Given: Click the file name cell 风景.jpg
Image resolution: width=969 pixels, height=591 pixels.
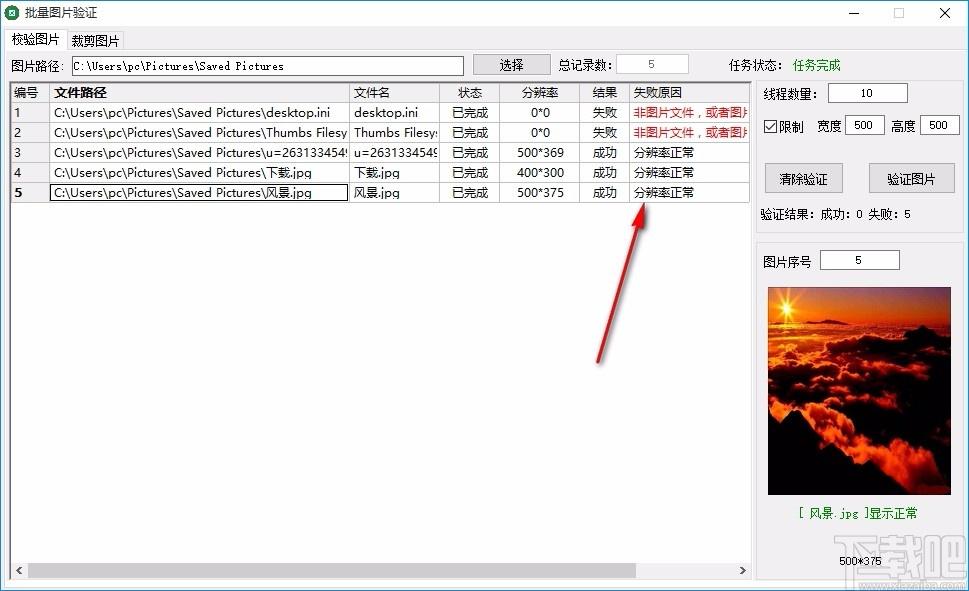Looking at the screenshot, I should tap(394, 192).
